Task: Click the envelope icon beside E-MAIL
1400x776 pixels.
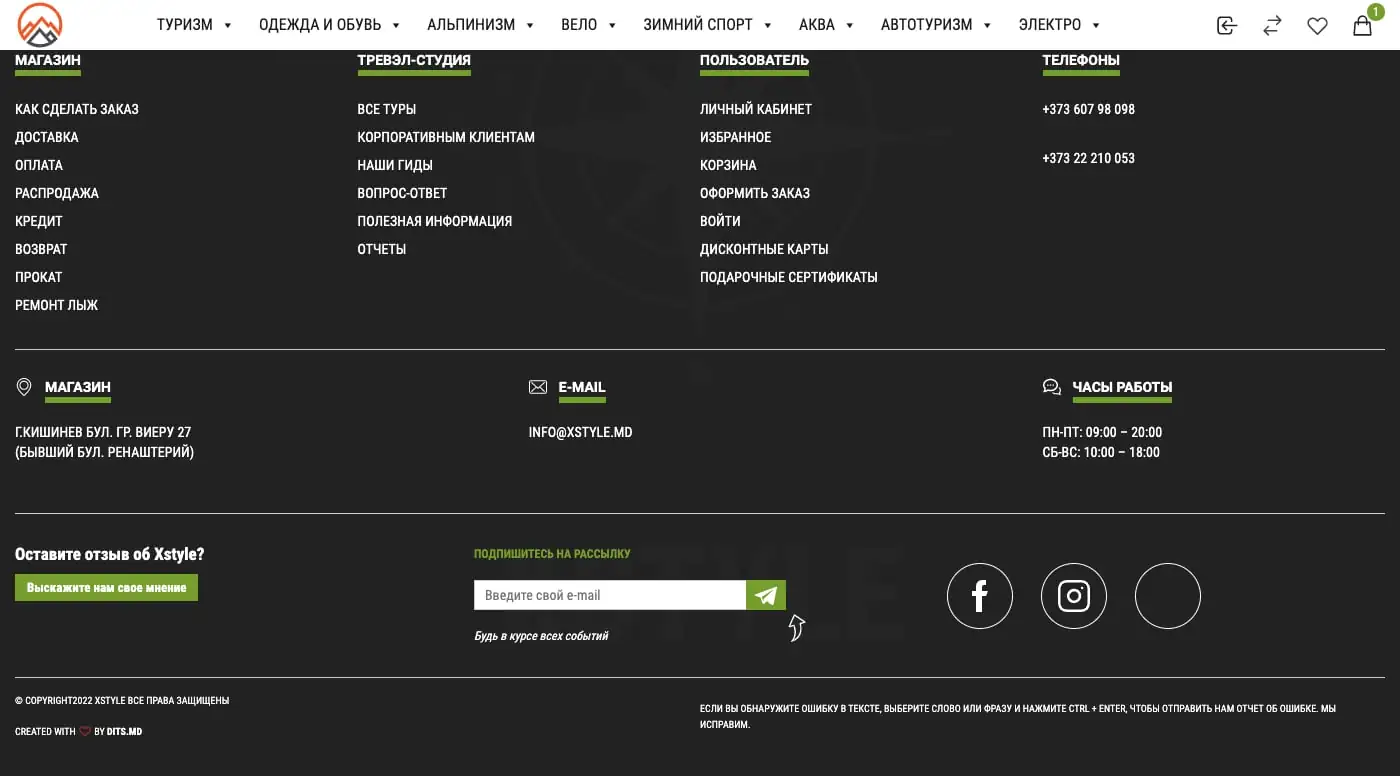Action: pos(538,387)
